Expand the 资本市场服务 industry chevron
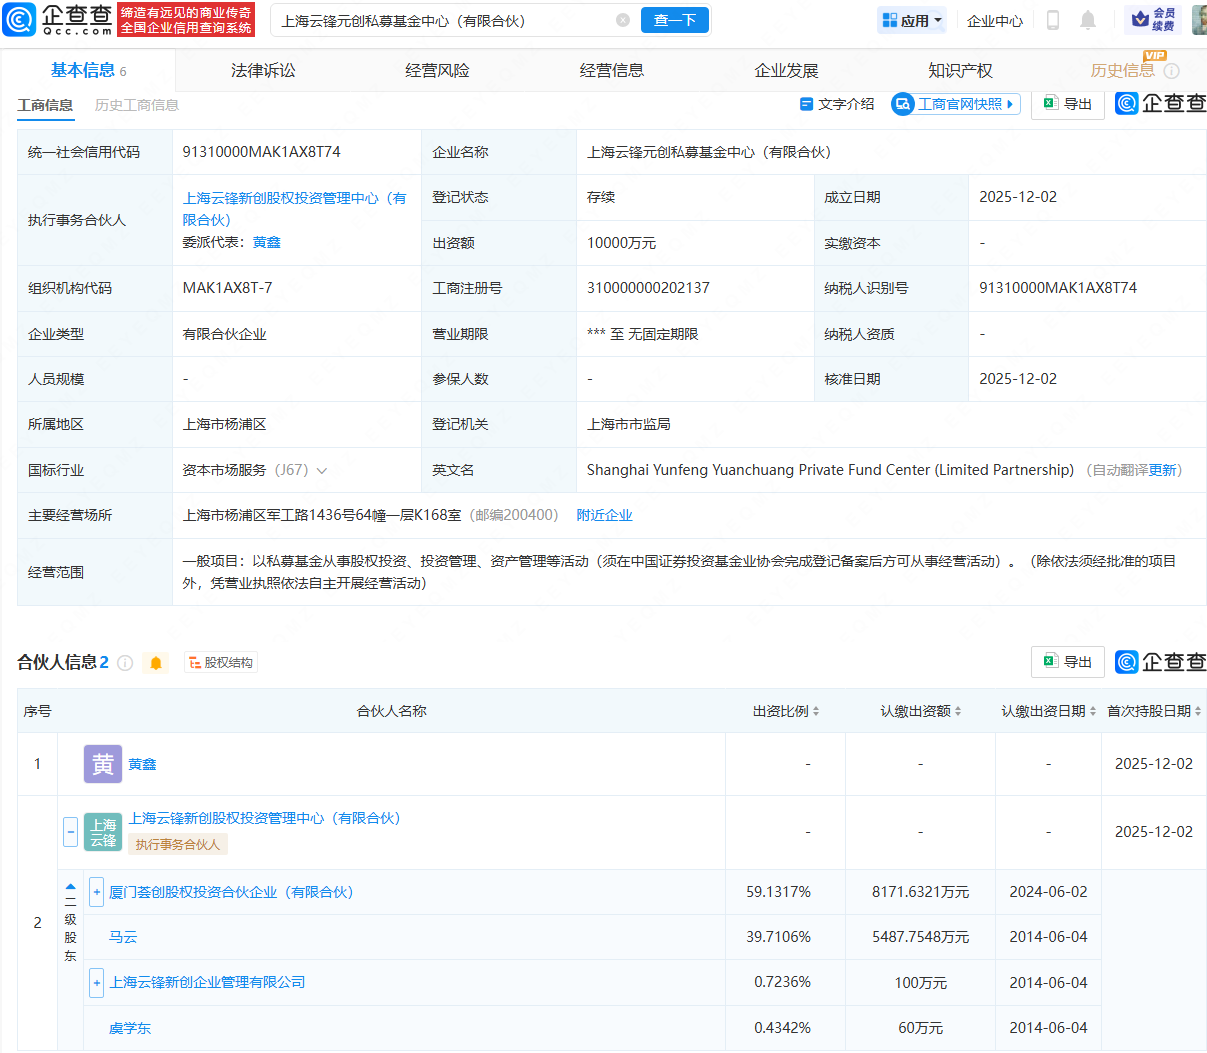 coord(322,471)
